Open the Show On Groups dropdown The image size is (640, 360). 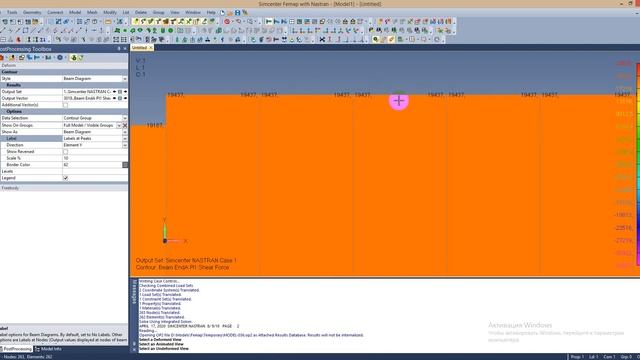click(119, 125)
